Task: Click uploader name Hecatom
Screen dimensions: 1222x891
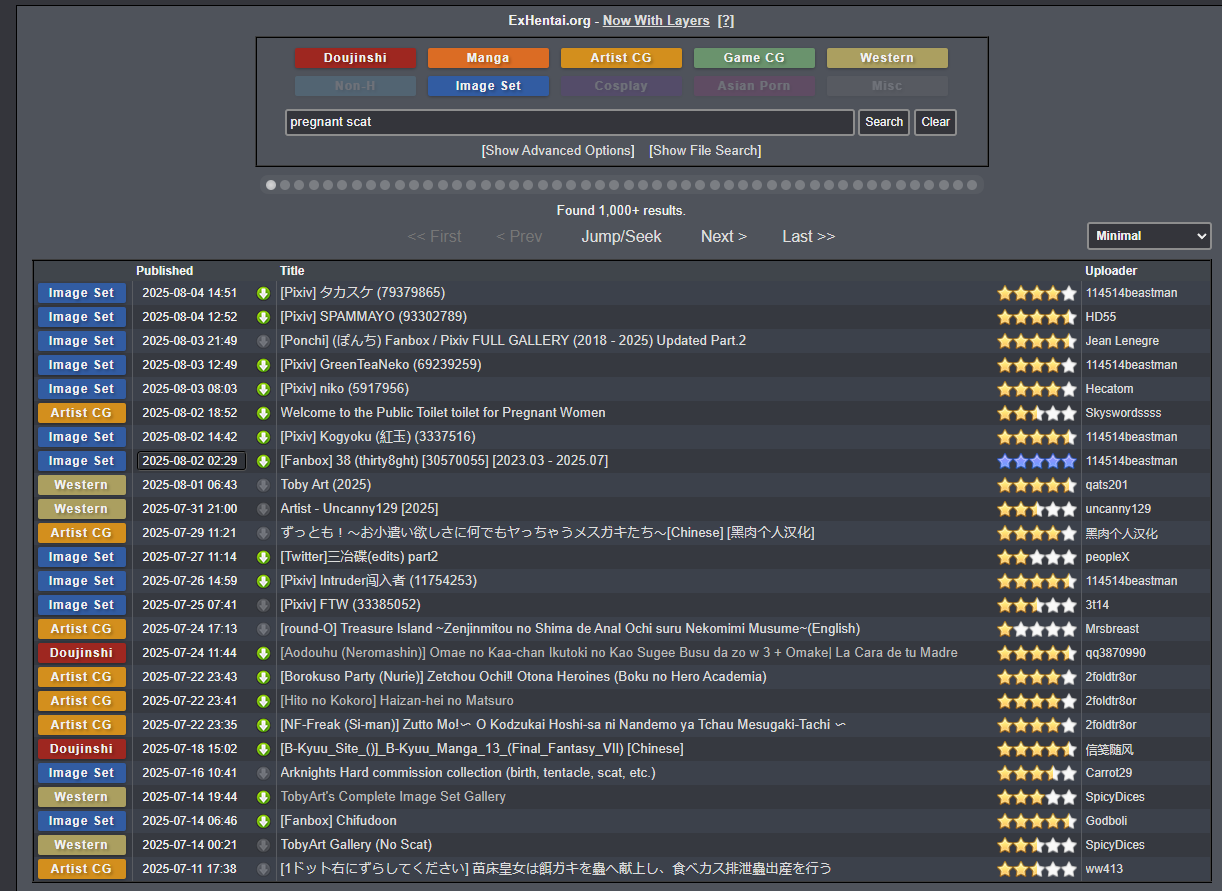Action: (x=1109, y=389)
